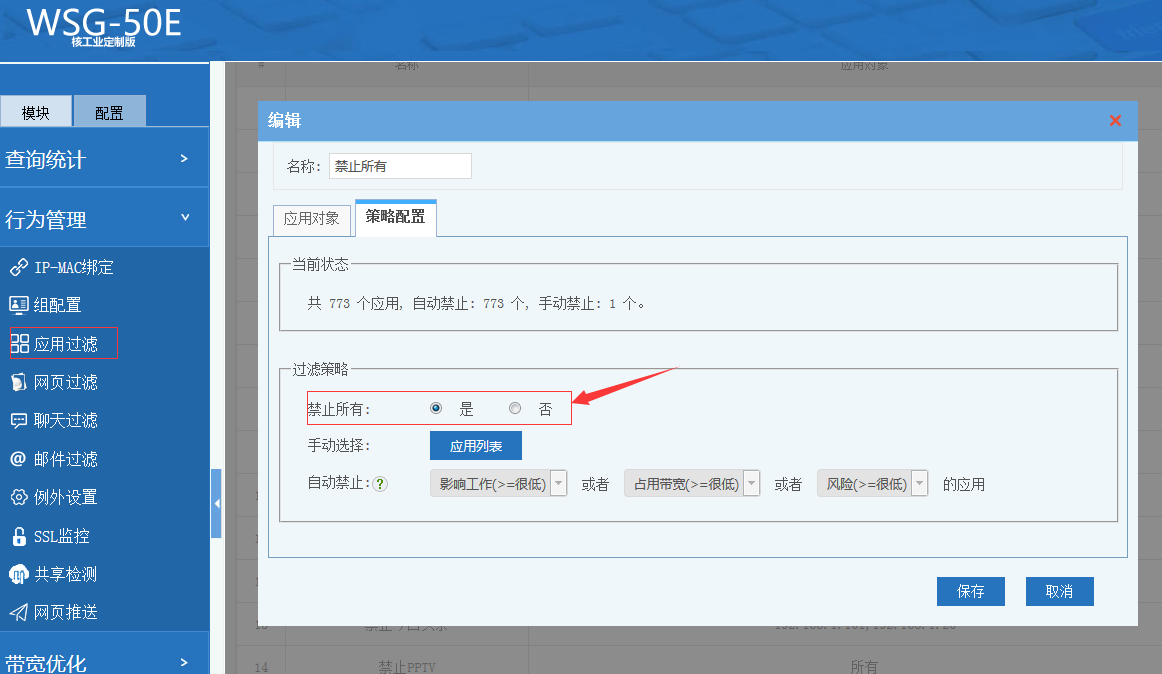Switch to the 应用对象 tab
The image size is (1162, 674).
tap(311, 218)
